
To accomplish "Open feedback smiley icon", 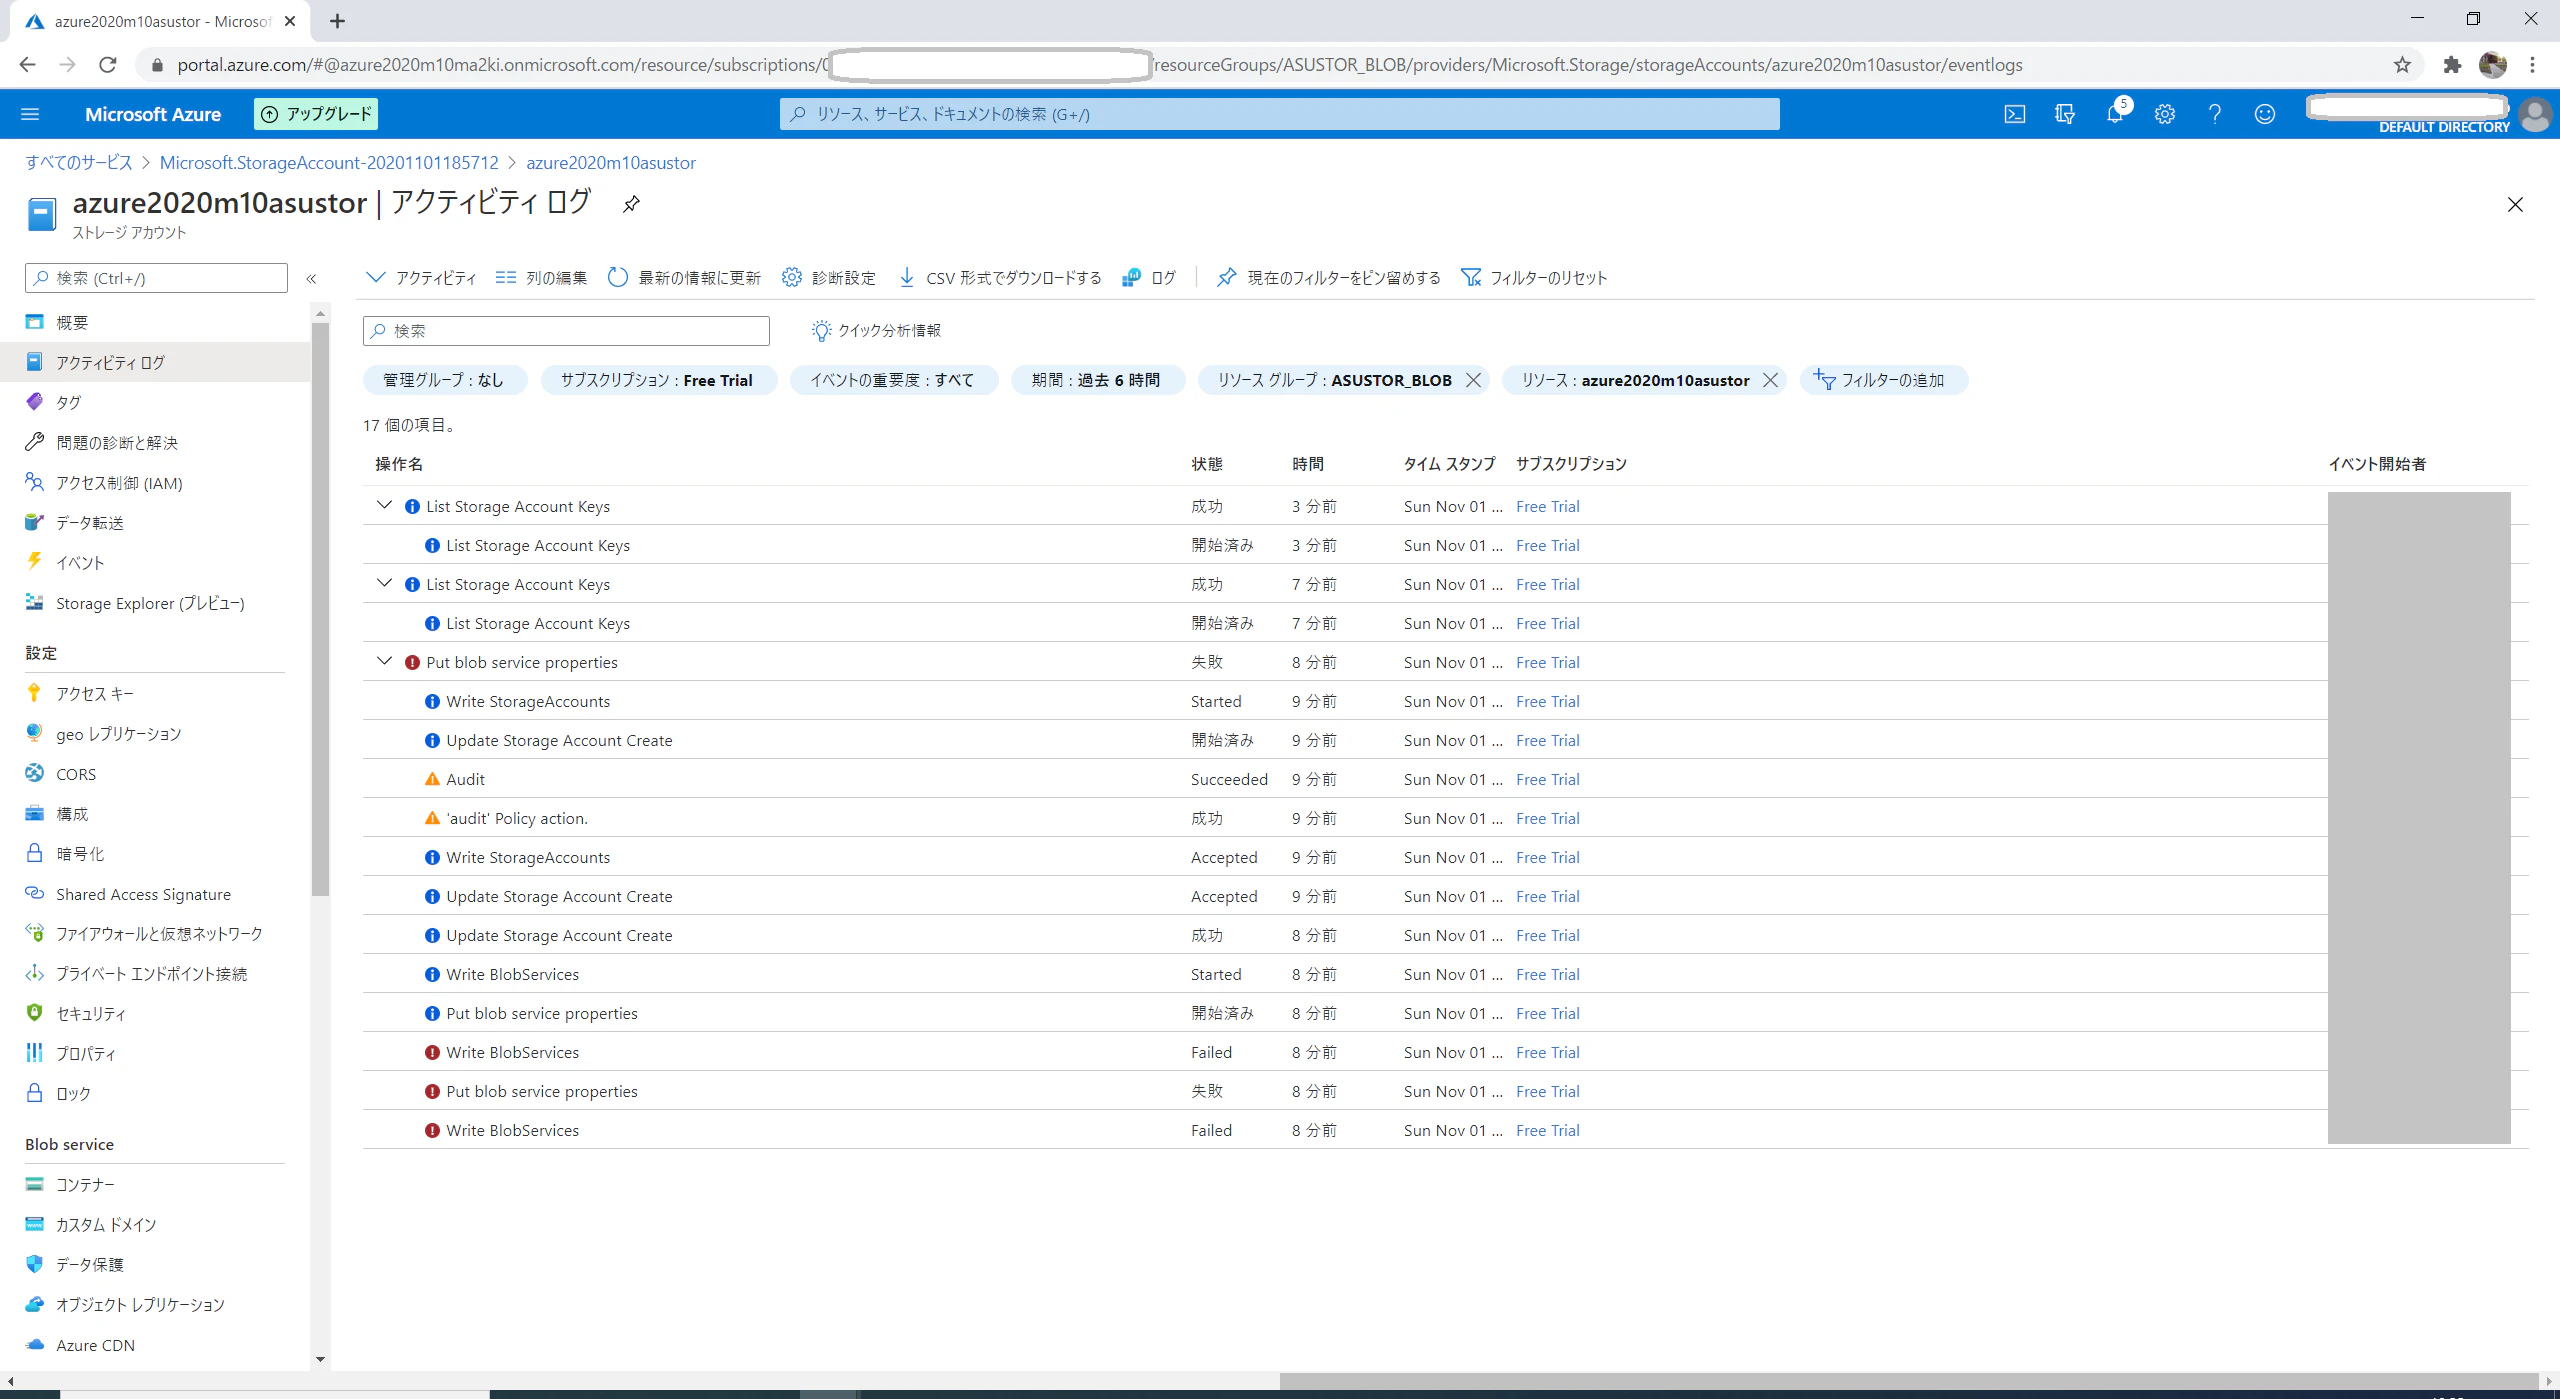I will click(x=2265, y=114).
